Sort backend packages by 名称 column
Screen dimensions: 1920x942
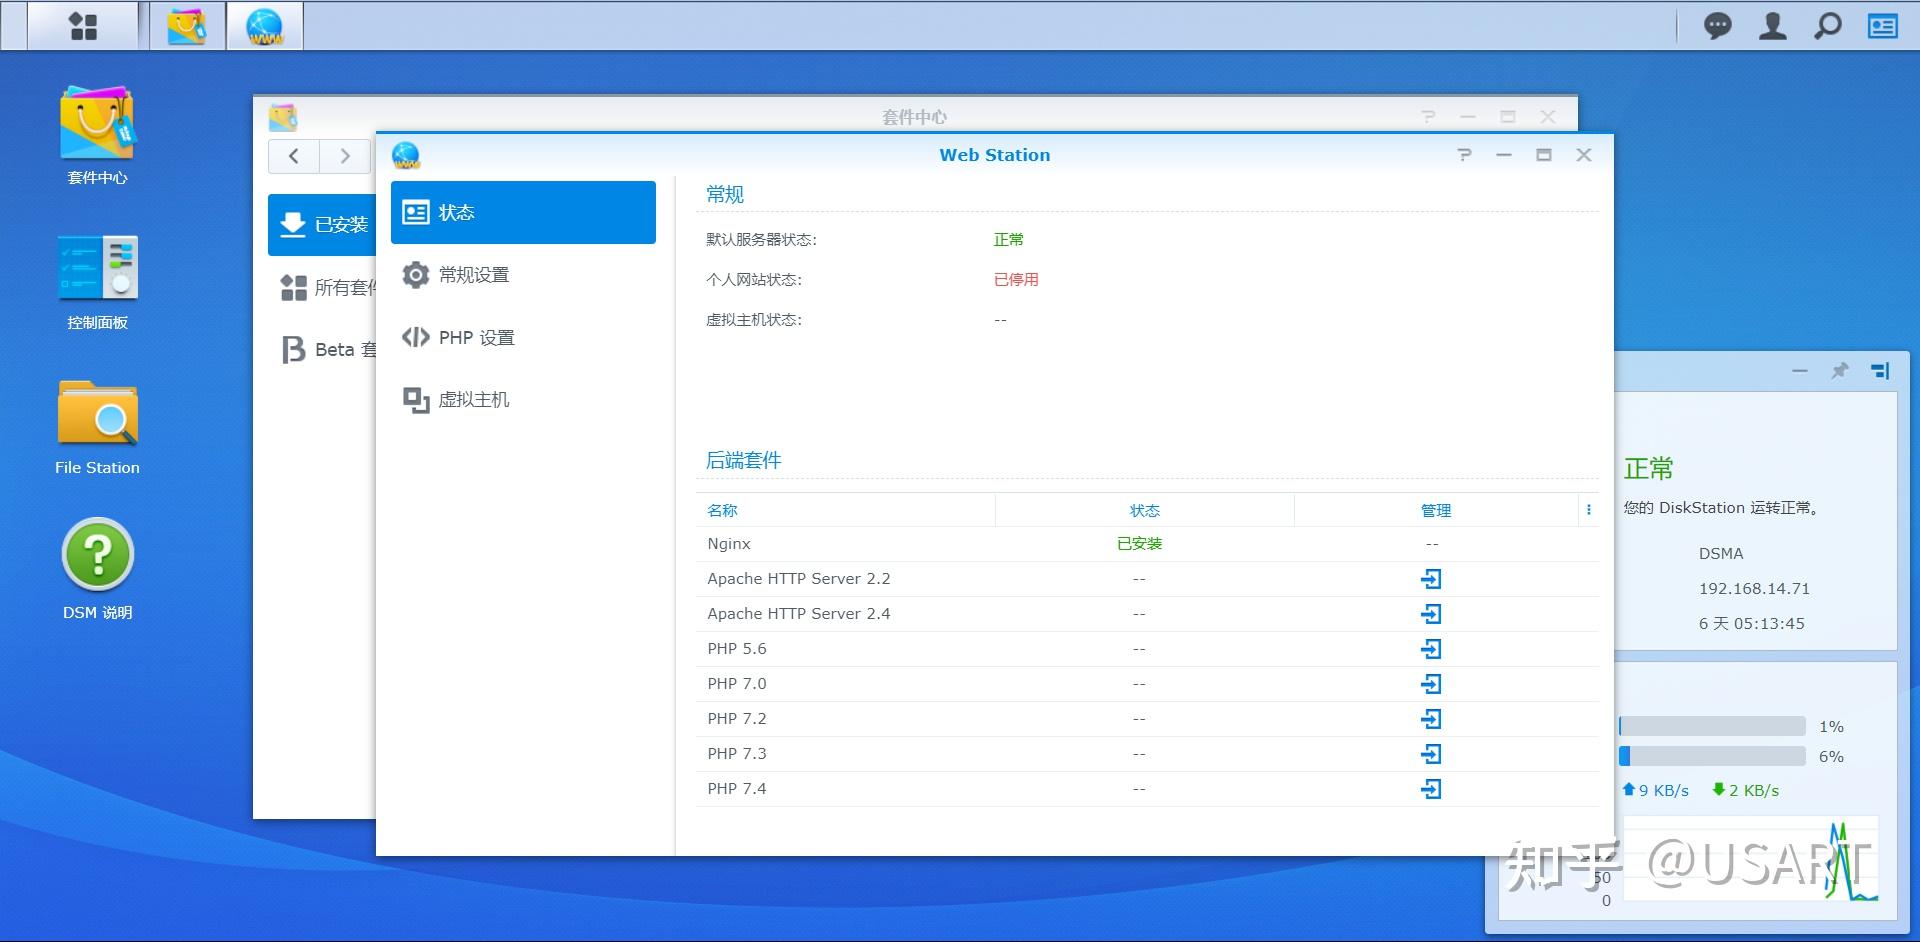(x=845, y=510)
